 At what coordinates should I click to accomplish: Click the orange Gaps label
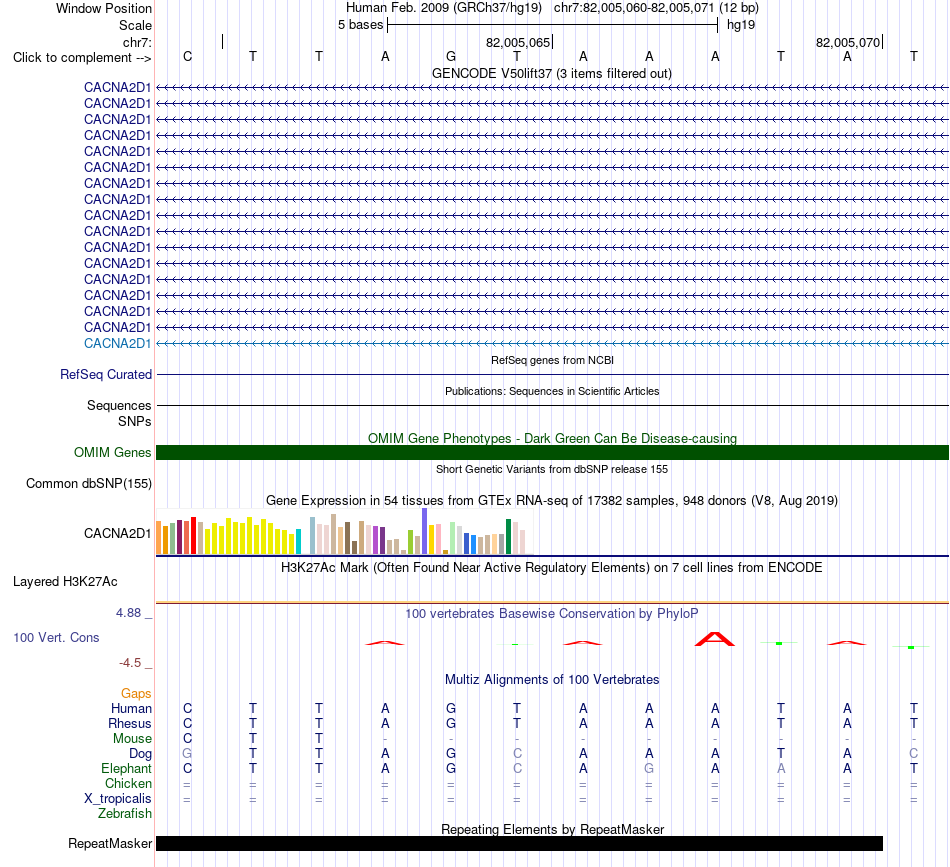136,693
